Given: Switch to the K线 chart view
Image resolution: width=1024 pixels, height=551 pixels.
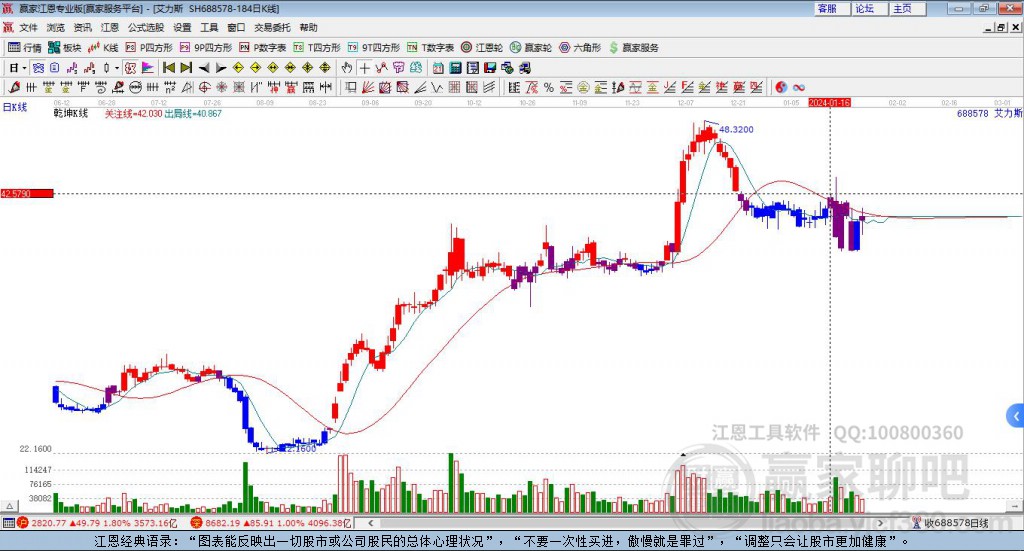Looking at the screenshot, I should click(104, 48).
